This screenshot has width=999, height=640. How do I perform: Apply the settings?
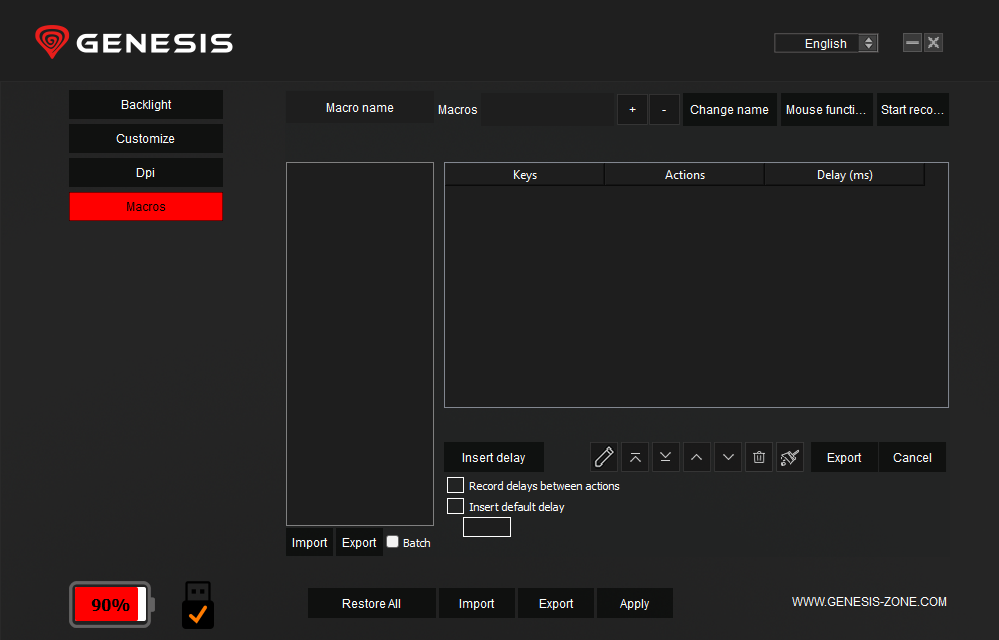pos(635,603)
